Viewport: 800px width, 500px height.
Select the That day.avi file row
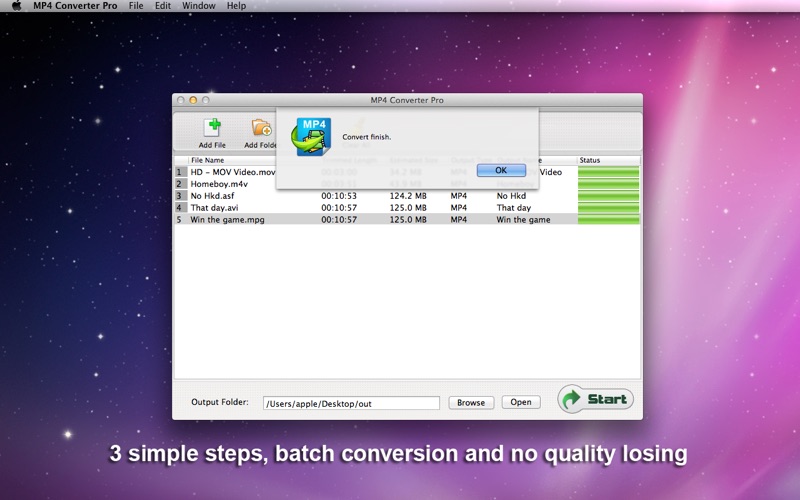pos(214,208)
